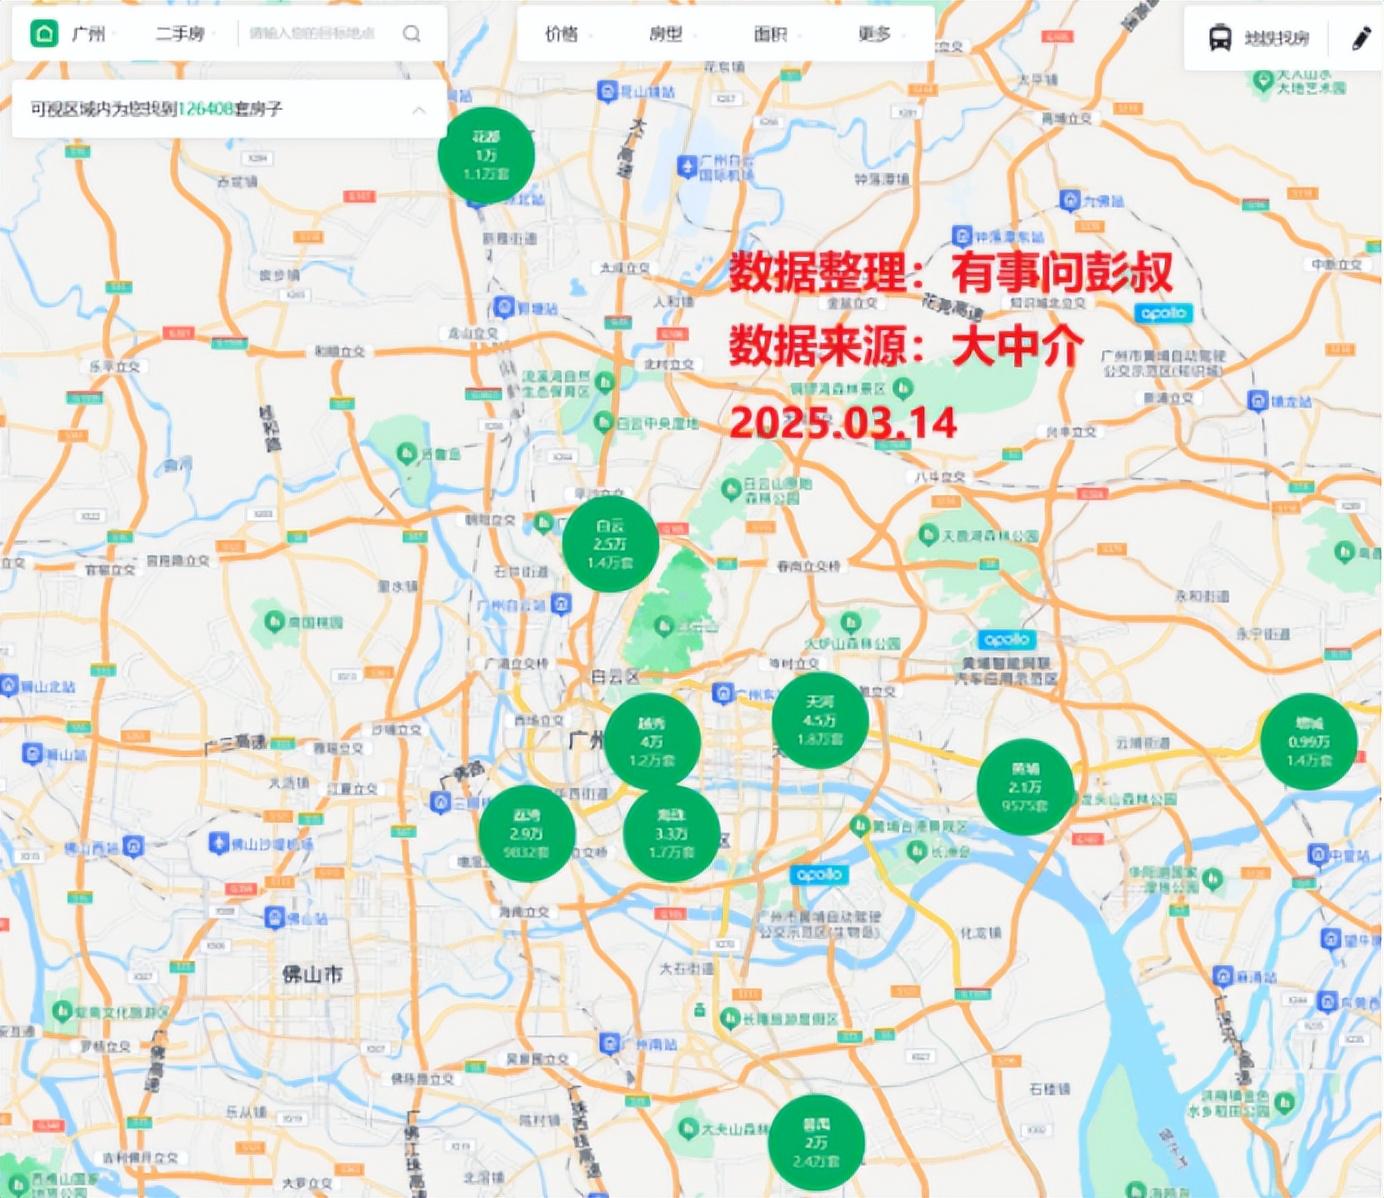Select the pencil draw-area tool
Image resolution: width=1384 pixels, height=1198 pixels.
click(x=1361, y=39)
